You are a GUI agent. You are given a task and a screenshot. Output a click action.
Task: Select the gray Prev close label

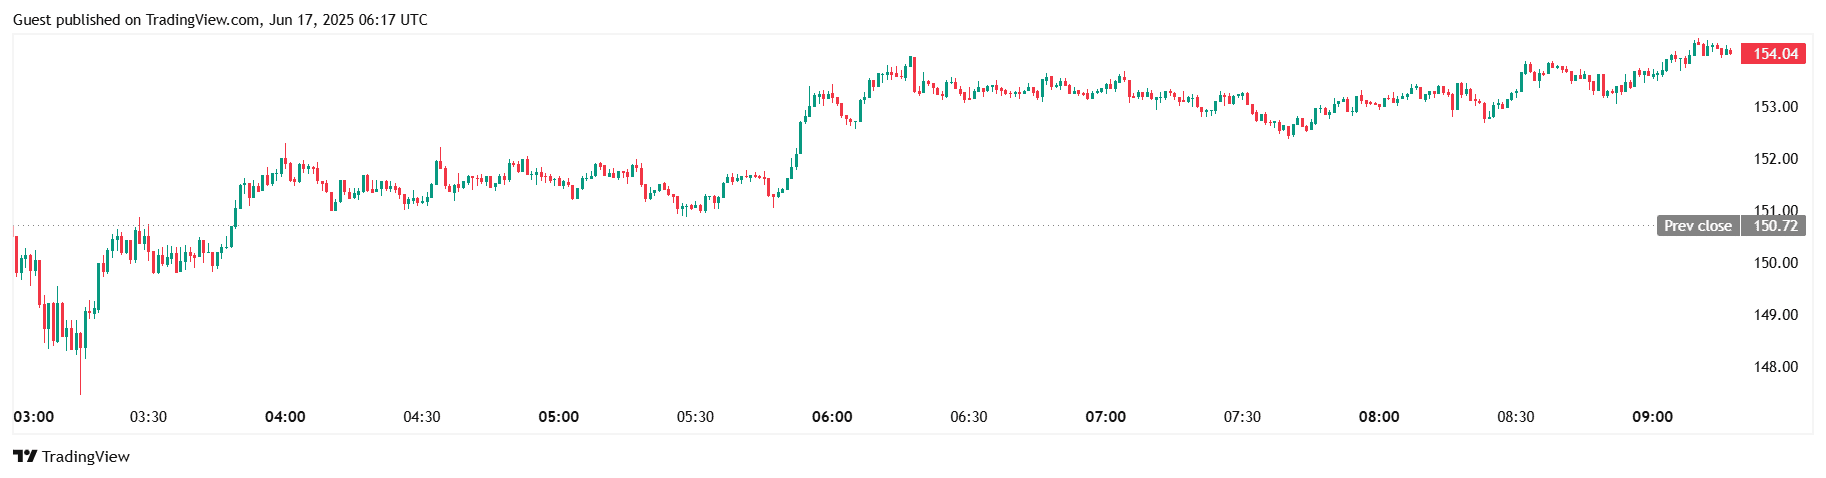[1698, 226]
